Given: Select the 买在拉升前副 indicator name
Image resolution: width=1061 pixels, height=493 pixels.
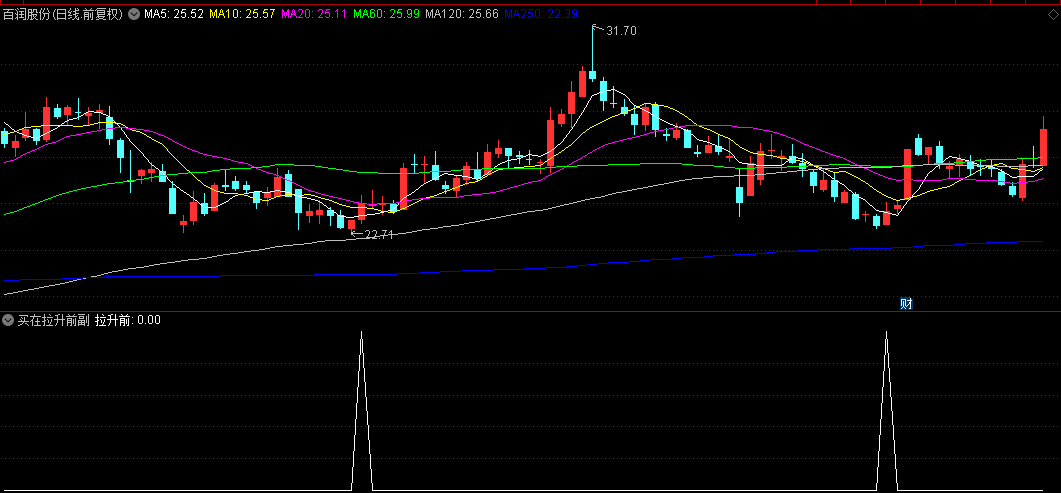Looking at the screenshot, I should (x=53, y=321).
